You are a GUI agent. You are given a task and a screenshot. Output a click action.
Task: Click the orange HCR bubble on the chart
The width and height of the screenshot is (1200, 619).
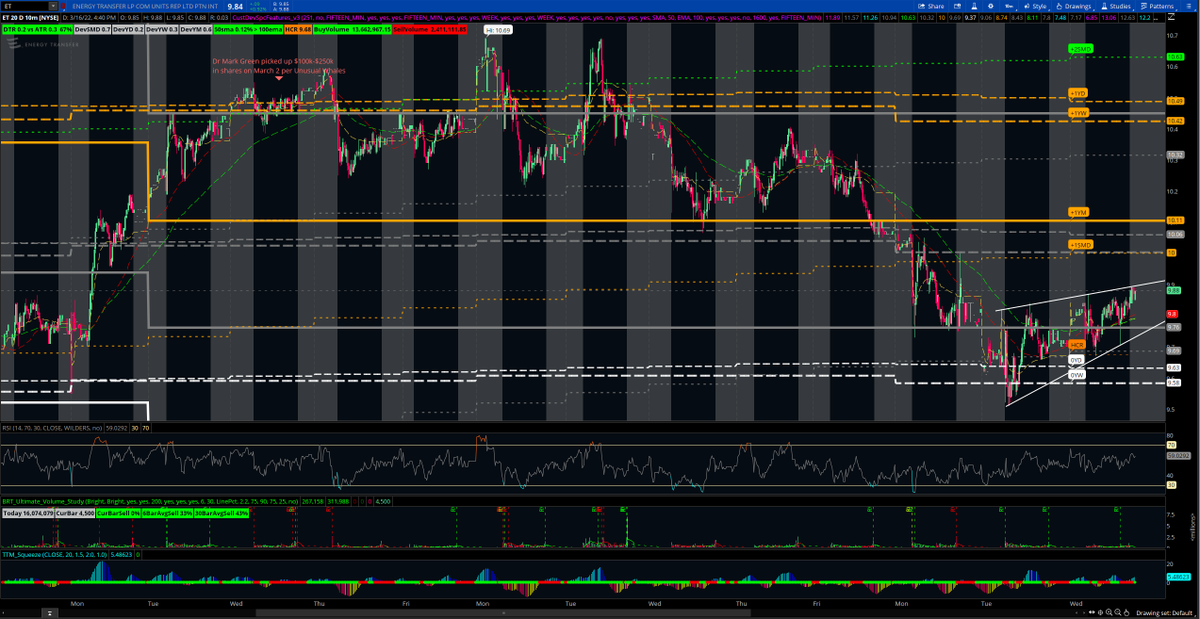pyautogui.click(x=1076, y=344)
